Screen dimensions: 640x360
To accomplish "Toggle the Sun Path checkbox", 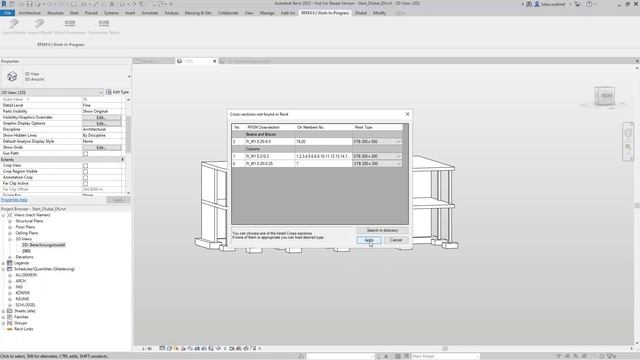I will [85, 153].
